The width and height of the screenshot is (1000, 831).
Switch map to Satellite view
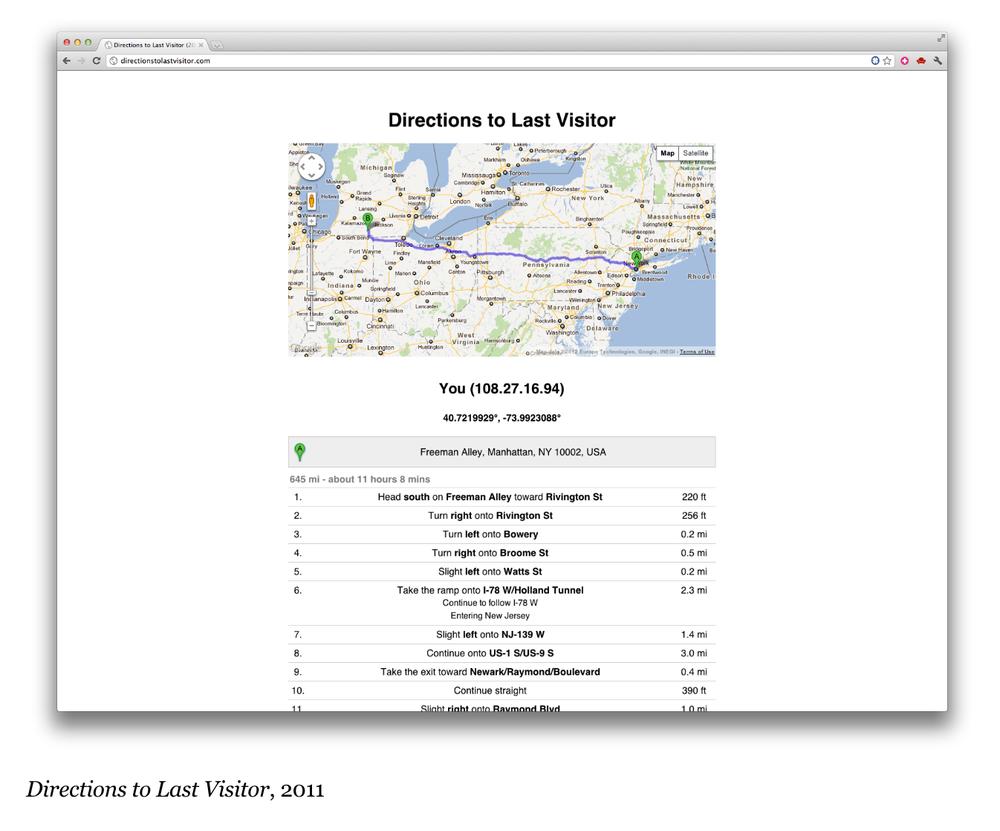[x=695, y=153]
